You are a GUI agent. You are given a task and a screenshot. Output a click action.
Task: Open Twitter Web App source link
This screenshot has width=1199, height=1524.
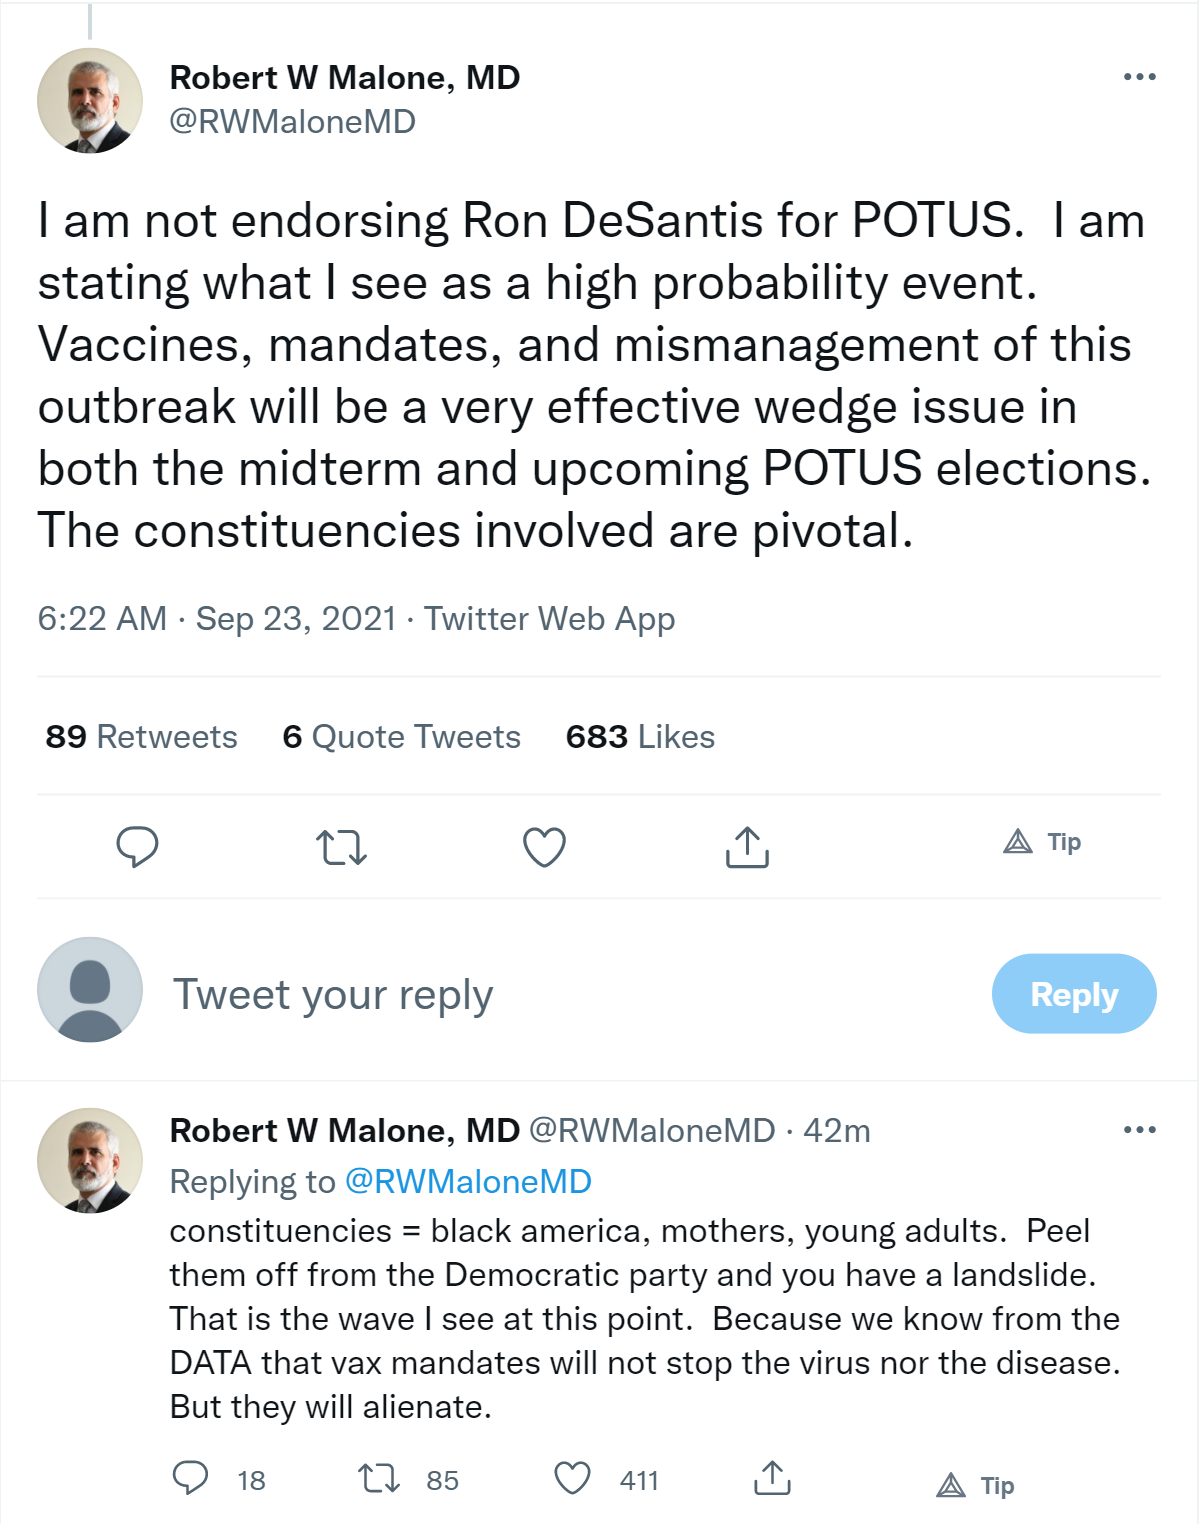549,619
